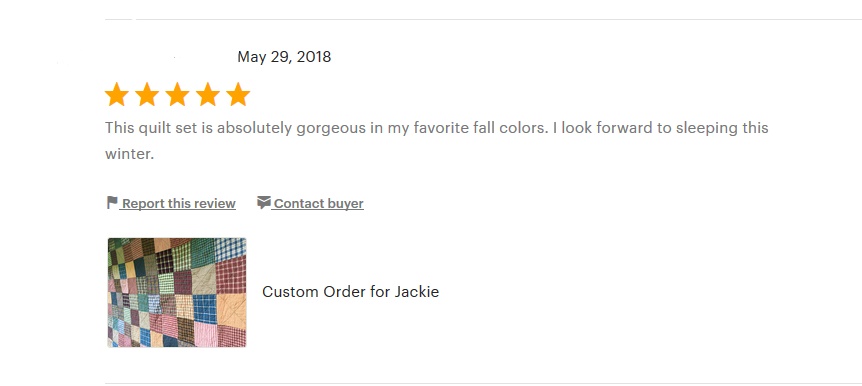Viewport: 862px width, 386px height.
Task: Click the name "Jackie" in the listing title
Action: point(417,291)
